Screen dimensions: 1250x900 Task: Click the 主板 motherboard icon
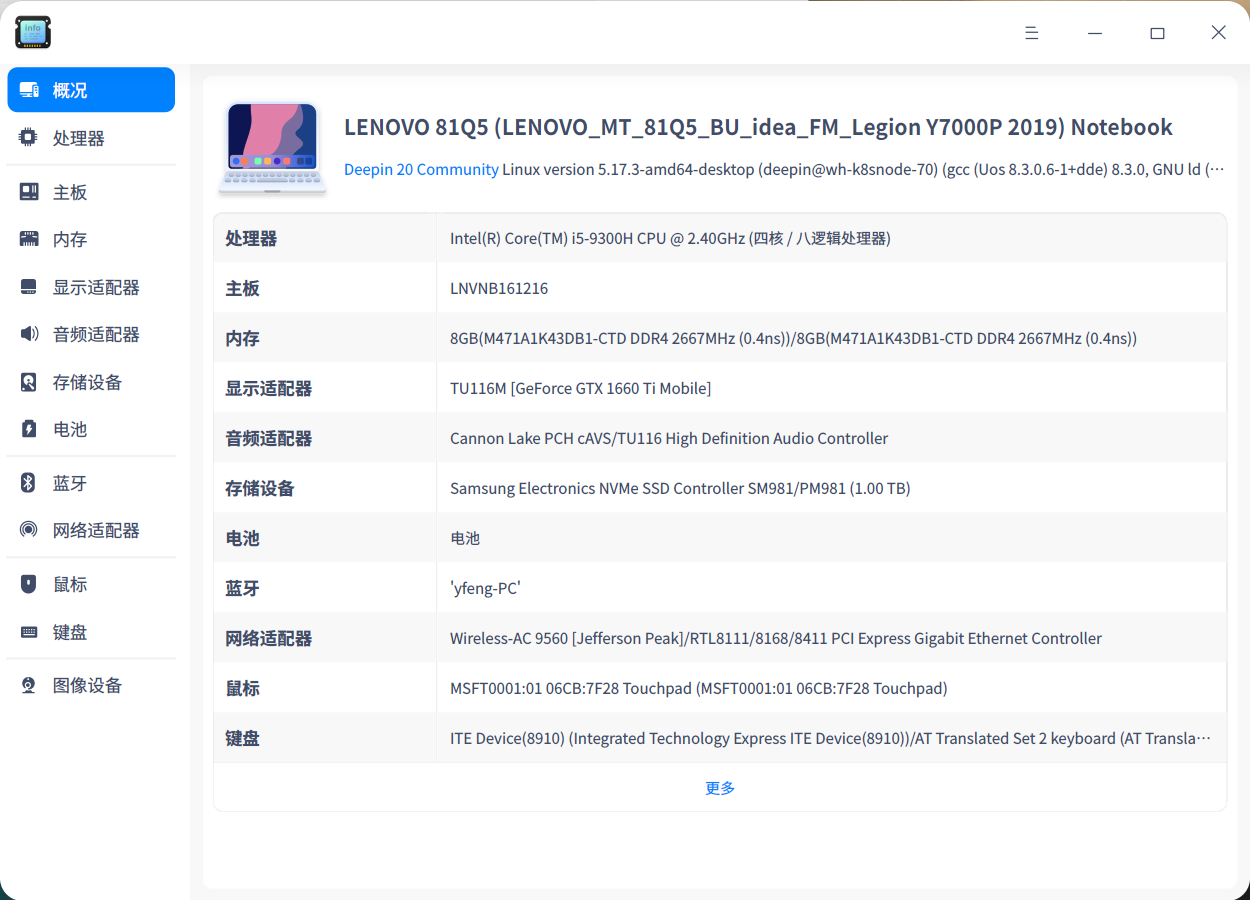[29, 192]
